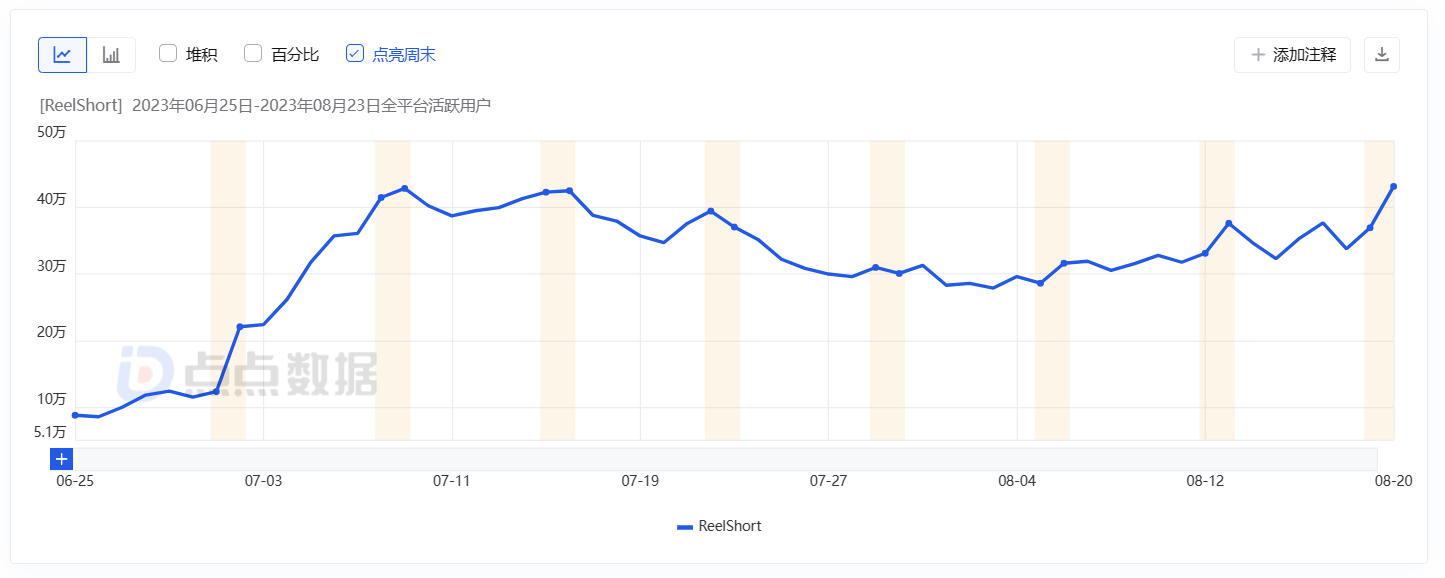
Task: Enable the 百分比 percentage checkbox
Action: coord(253,54)
